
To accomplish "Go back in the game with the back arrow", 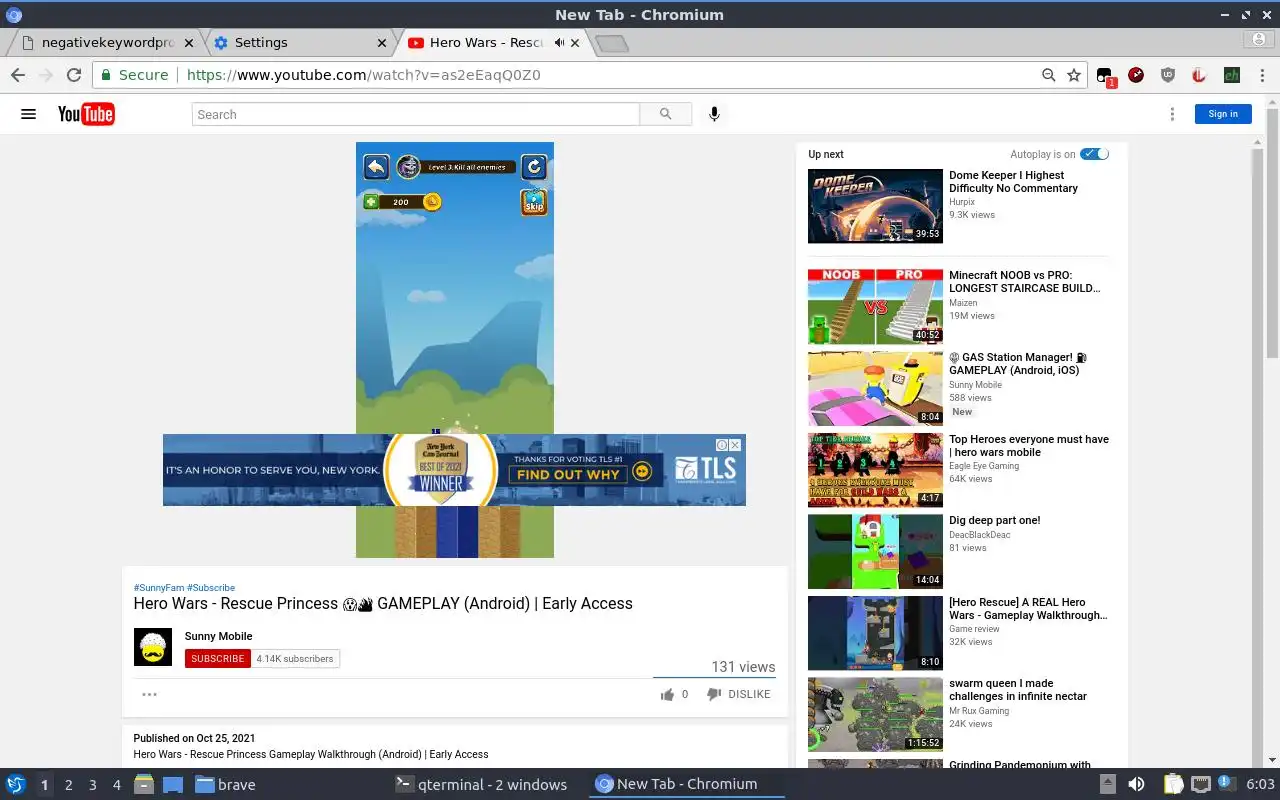I will (376, 166).
